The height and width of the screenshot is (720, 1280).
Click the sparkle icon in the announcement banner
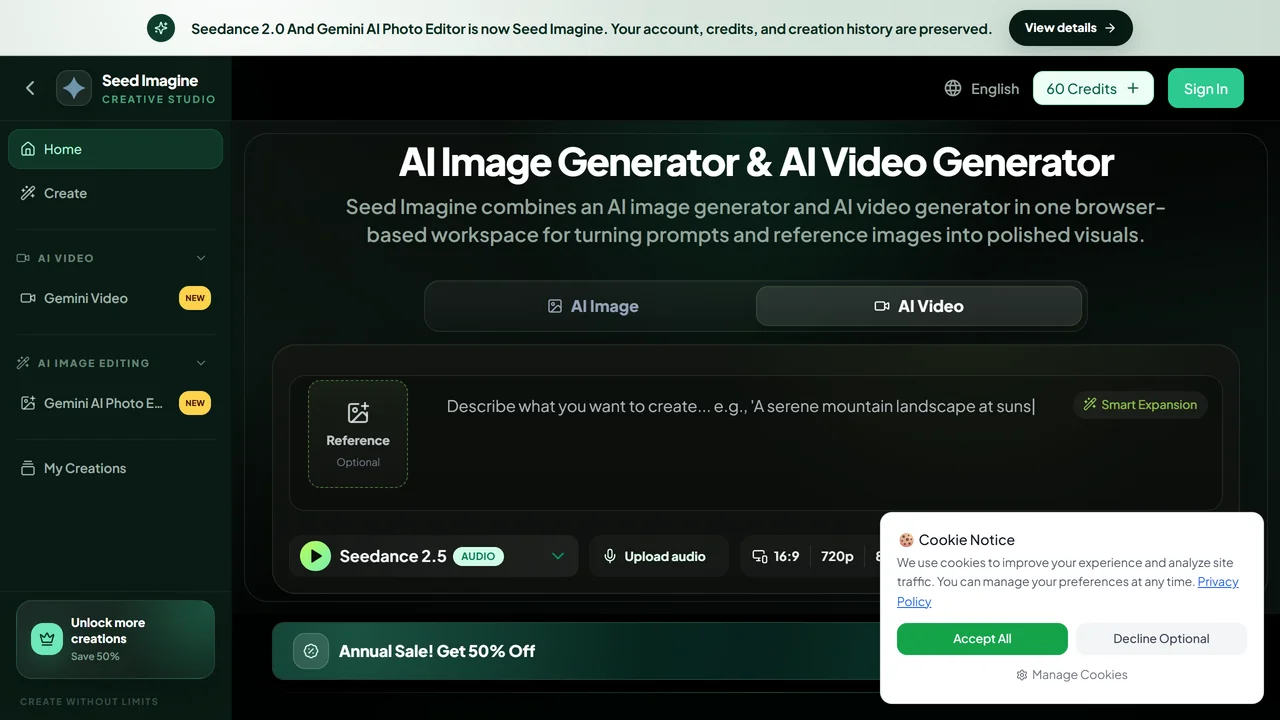click(x=161, y=28)
